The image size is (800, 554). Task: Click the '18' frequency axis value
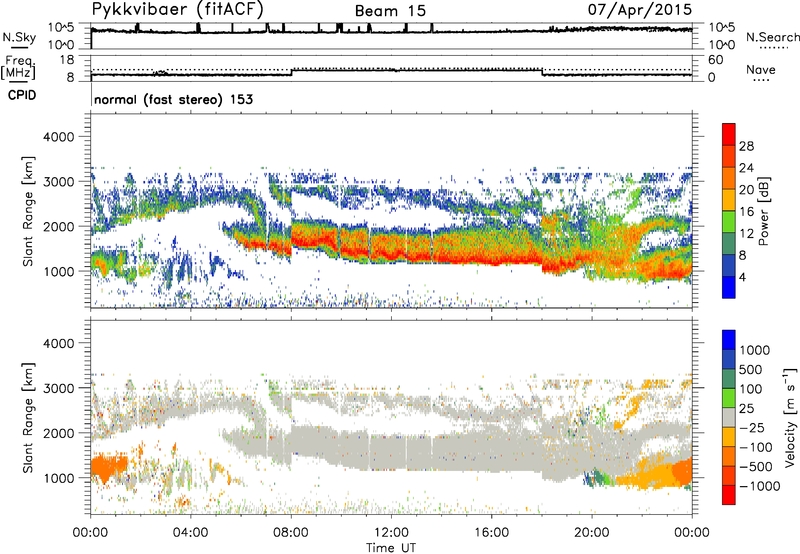(x=67, y=60)
